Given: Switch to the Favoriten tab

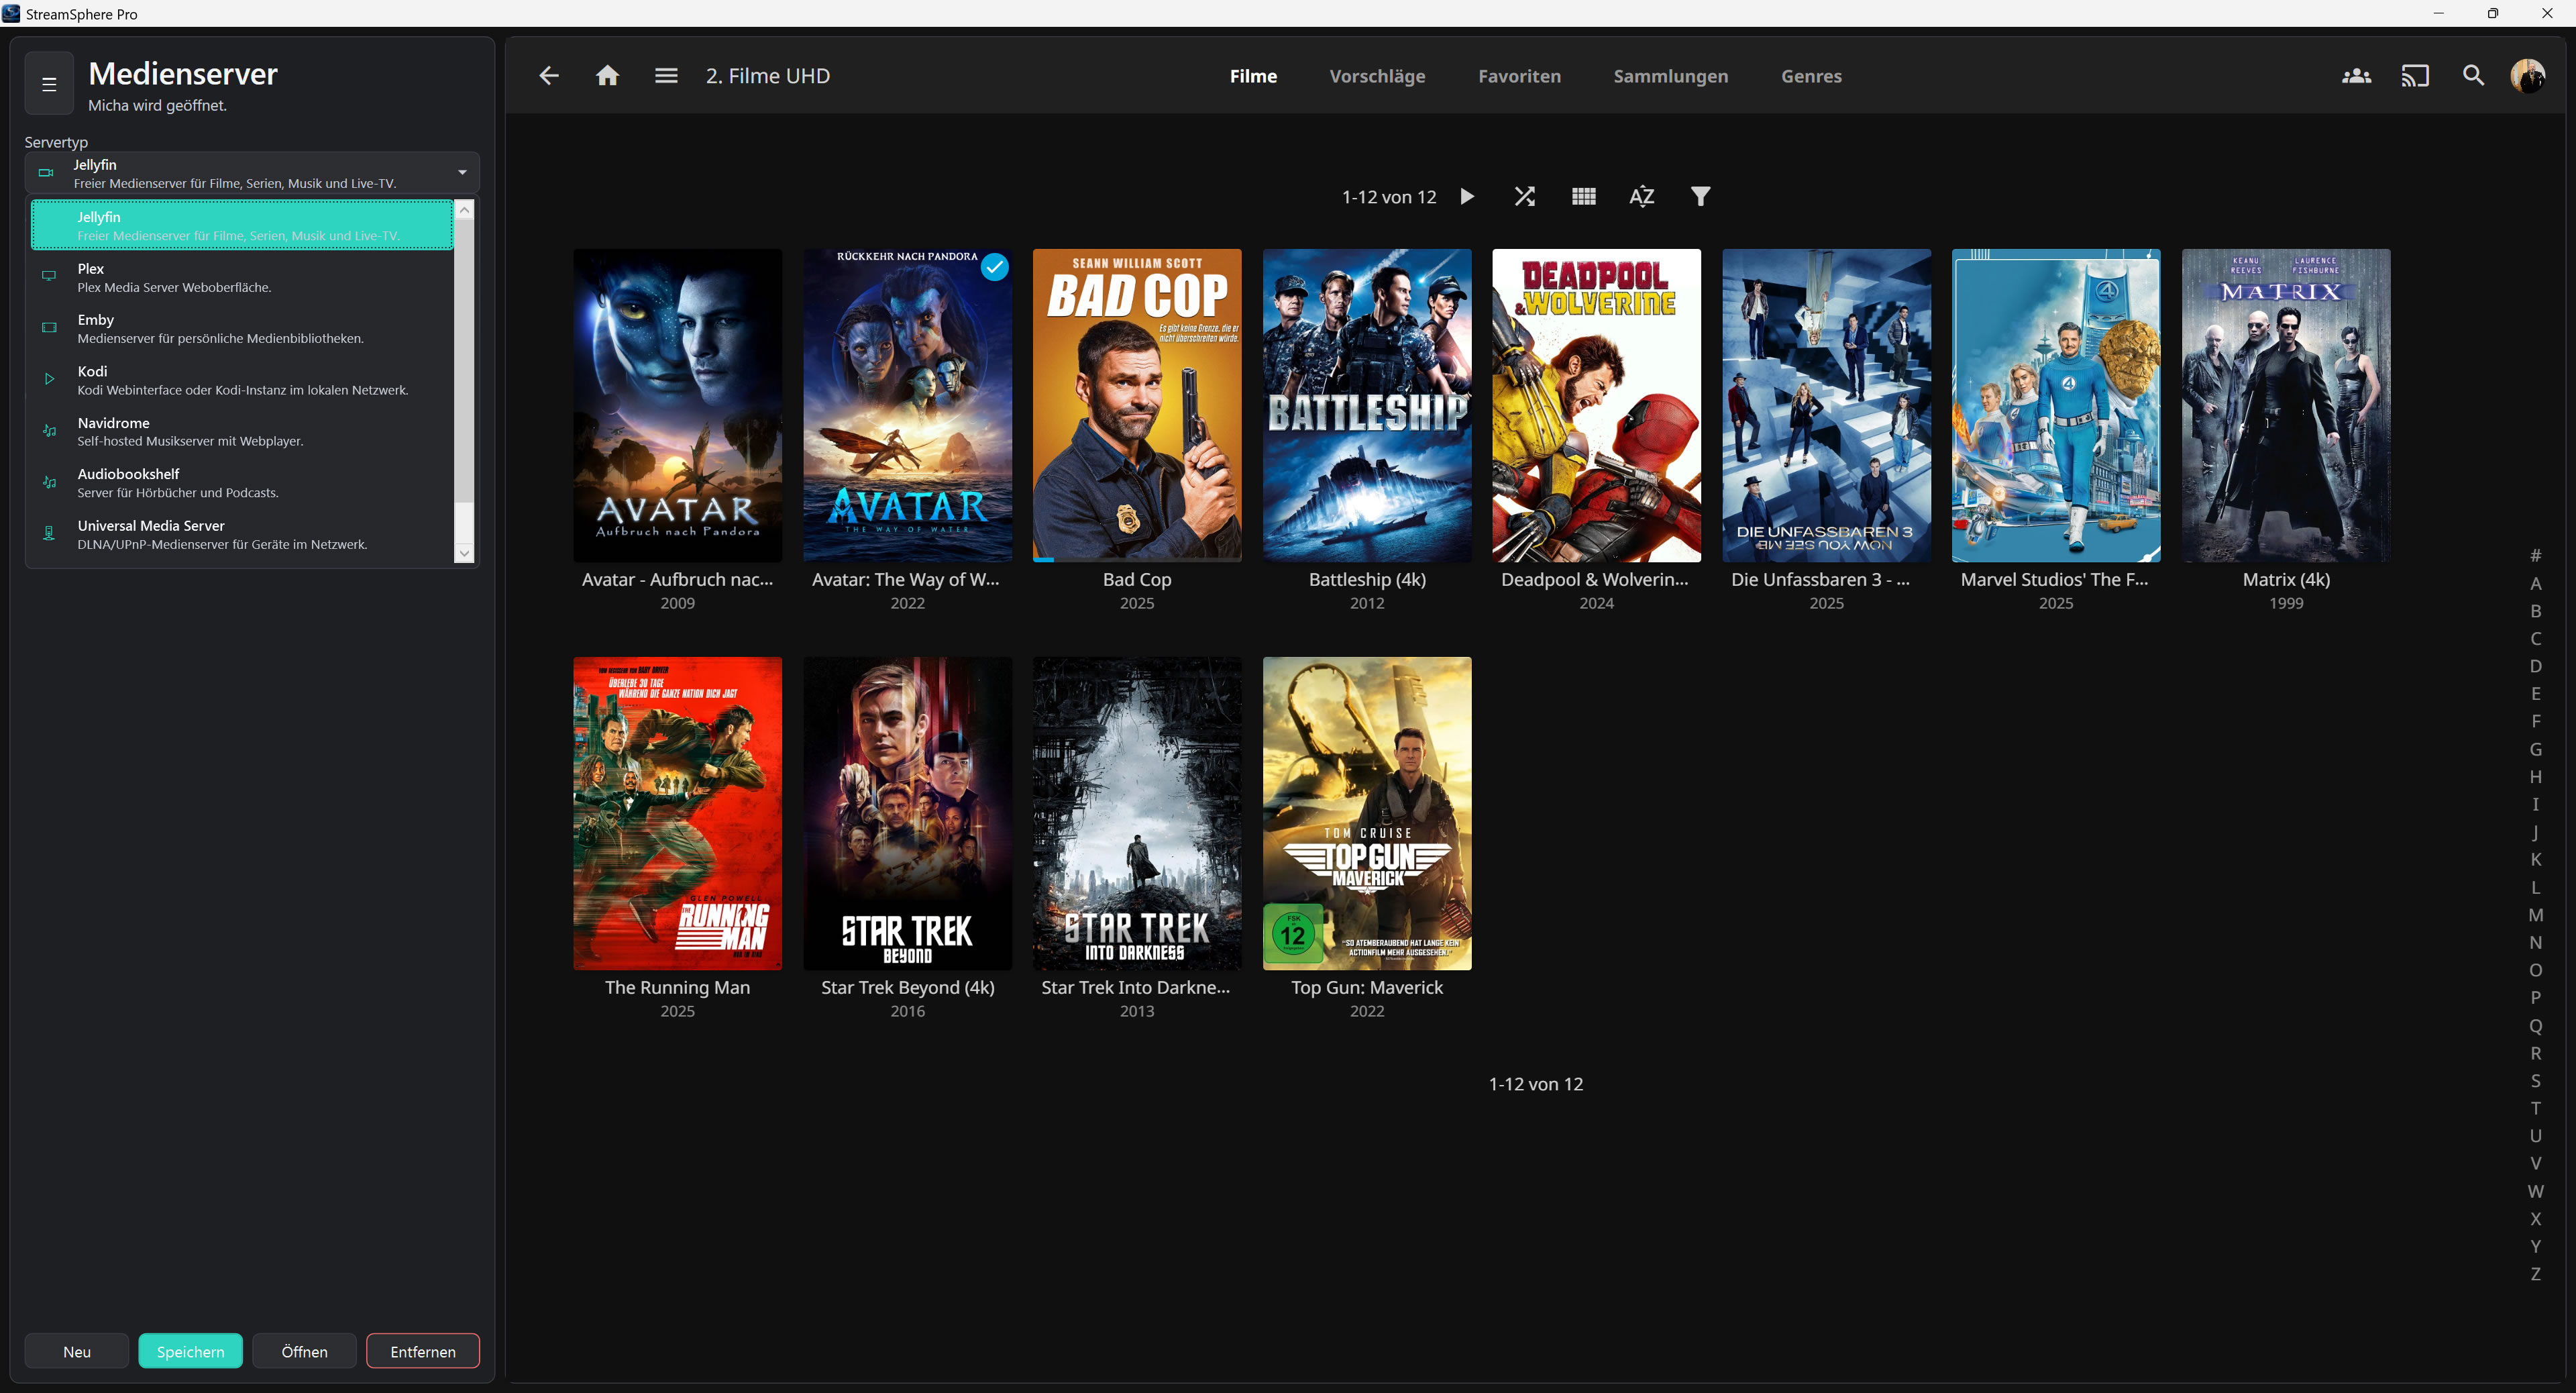Looking at the screenshot, I should tap(1519, 76).
